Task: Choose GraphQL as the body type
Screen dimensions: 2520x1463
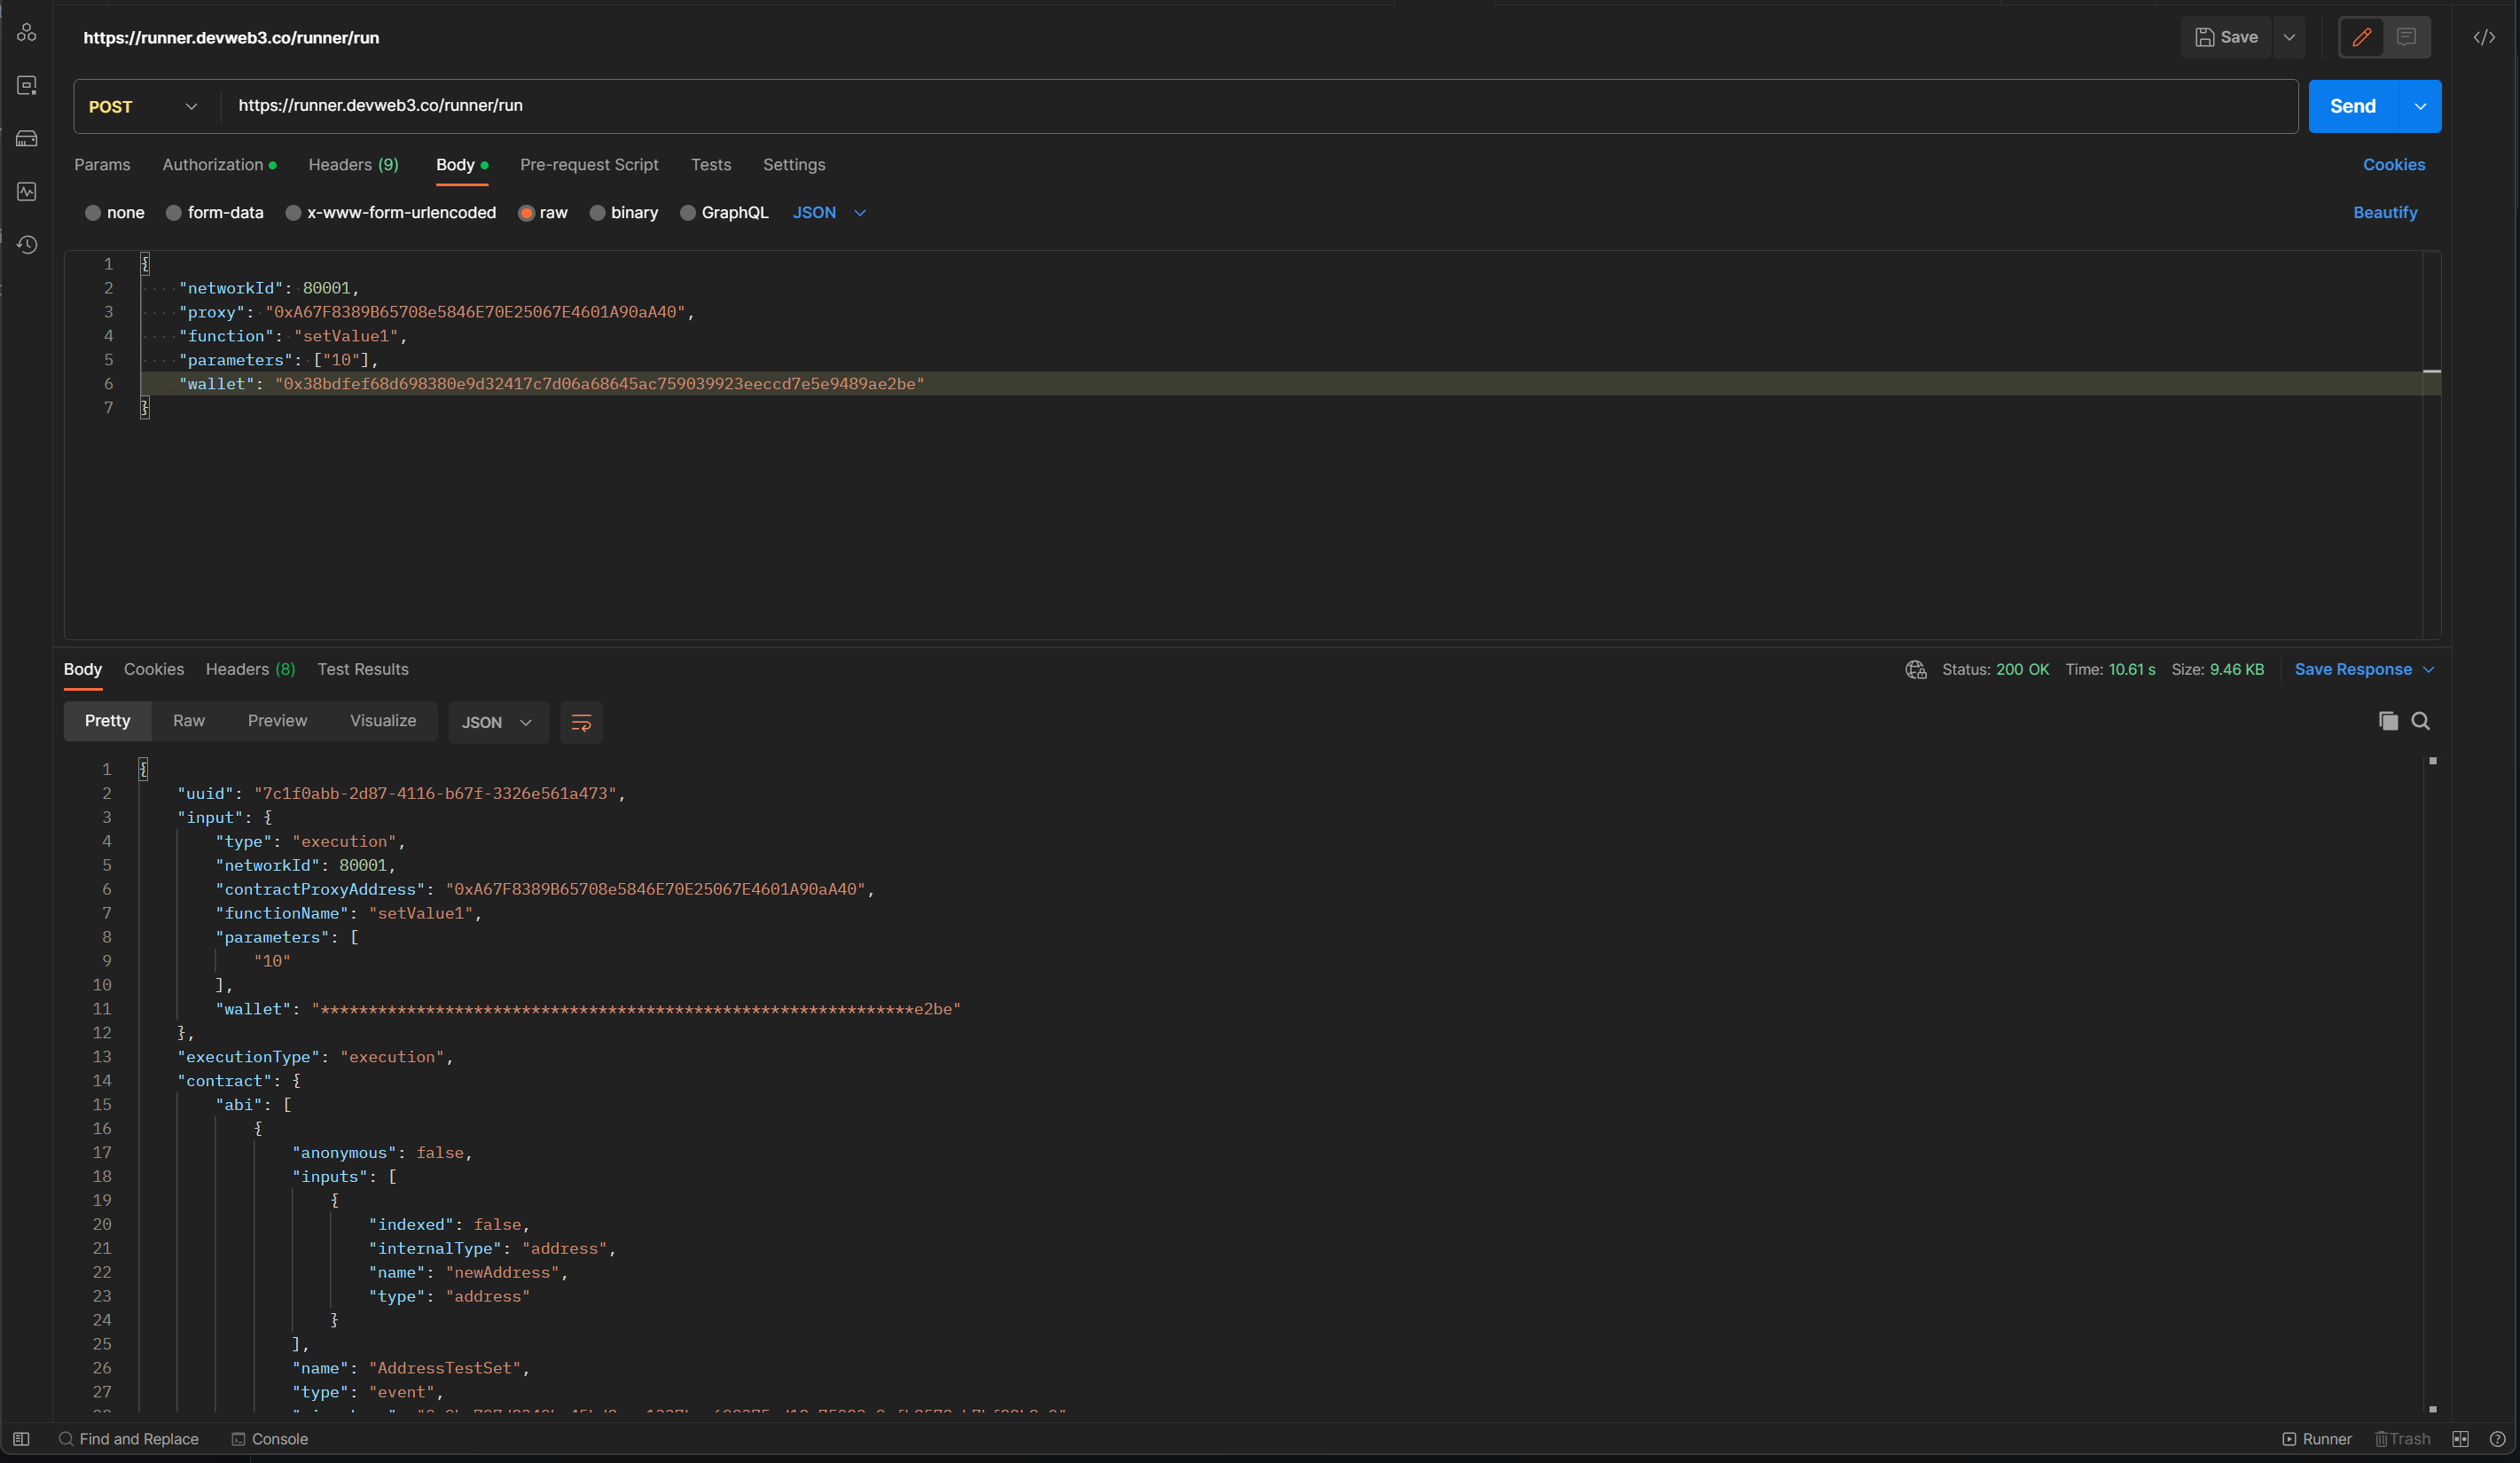Action: (723, 212)
